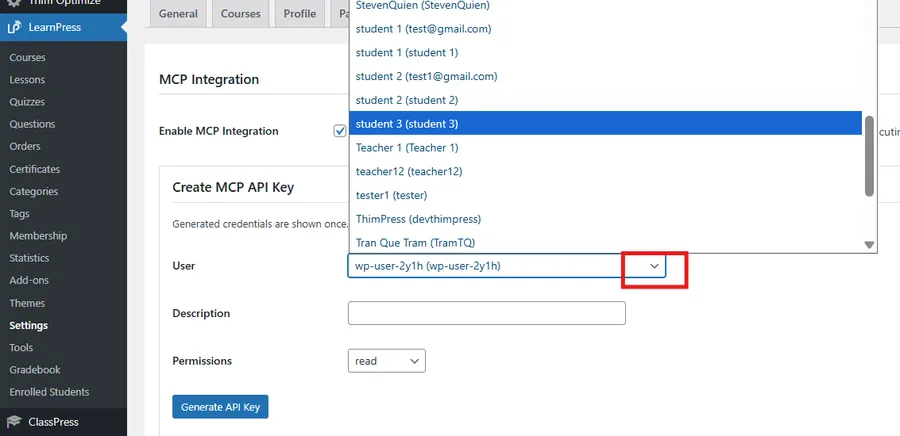Image resolution: width=900 pixels, height=436 pixels.
Task: Switch to the Profile tab
Action: tap(300, 14)
